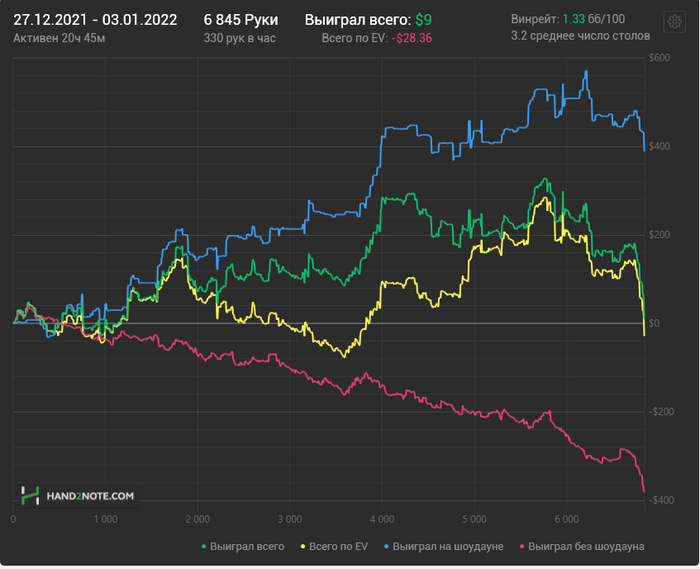The height and width of the screenshot is (569, 700).
Task: Click the $200 y-axis label
Action: 659,234
